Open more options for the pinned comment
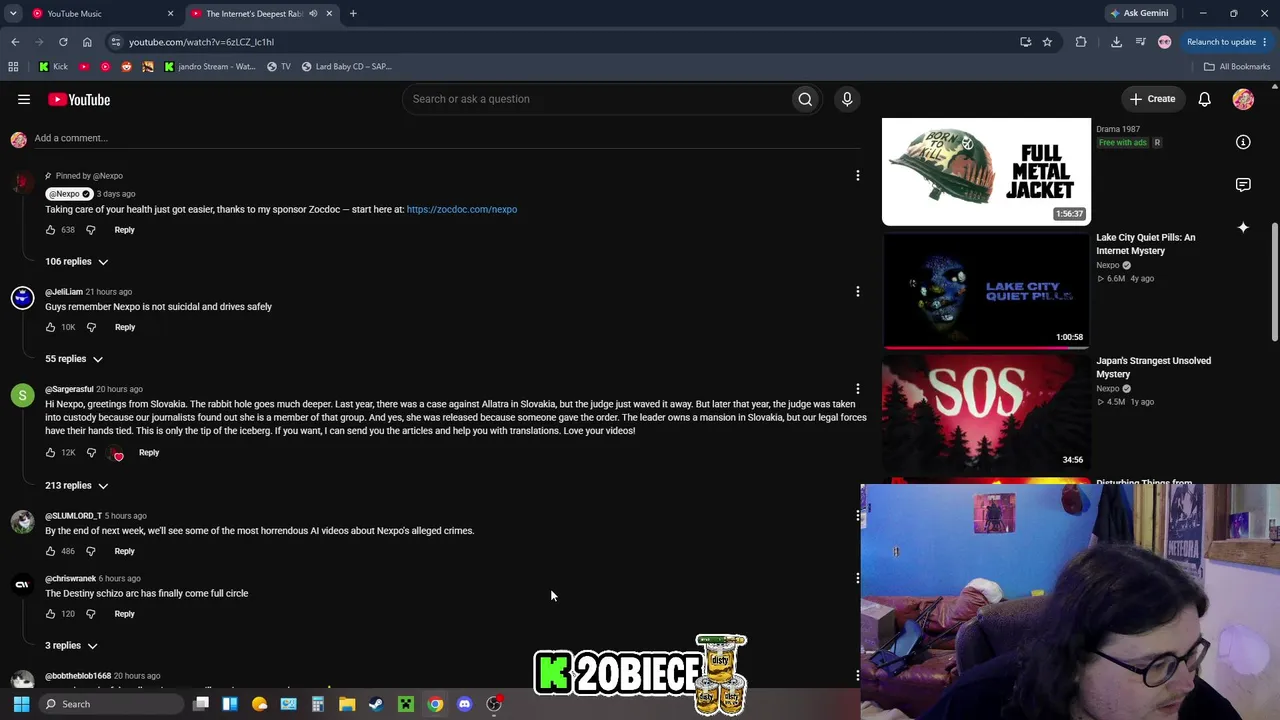The width and height of the screenshot is (1280, 720). (857, 176)
